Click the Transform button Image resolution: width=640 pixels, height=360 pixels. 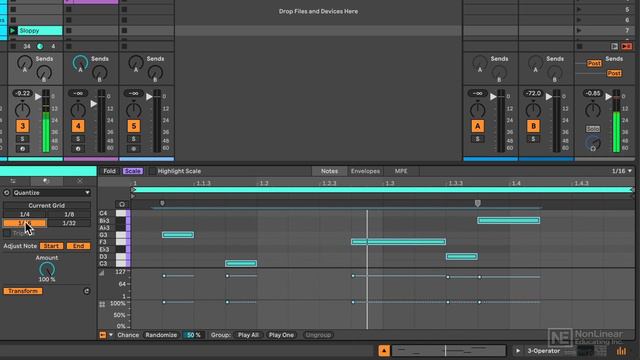point(23,291)
